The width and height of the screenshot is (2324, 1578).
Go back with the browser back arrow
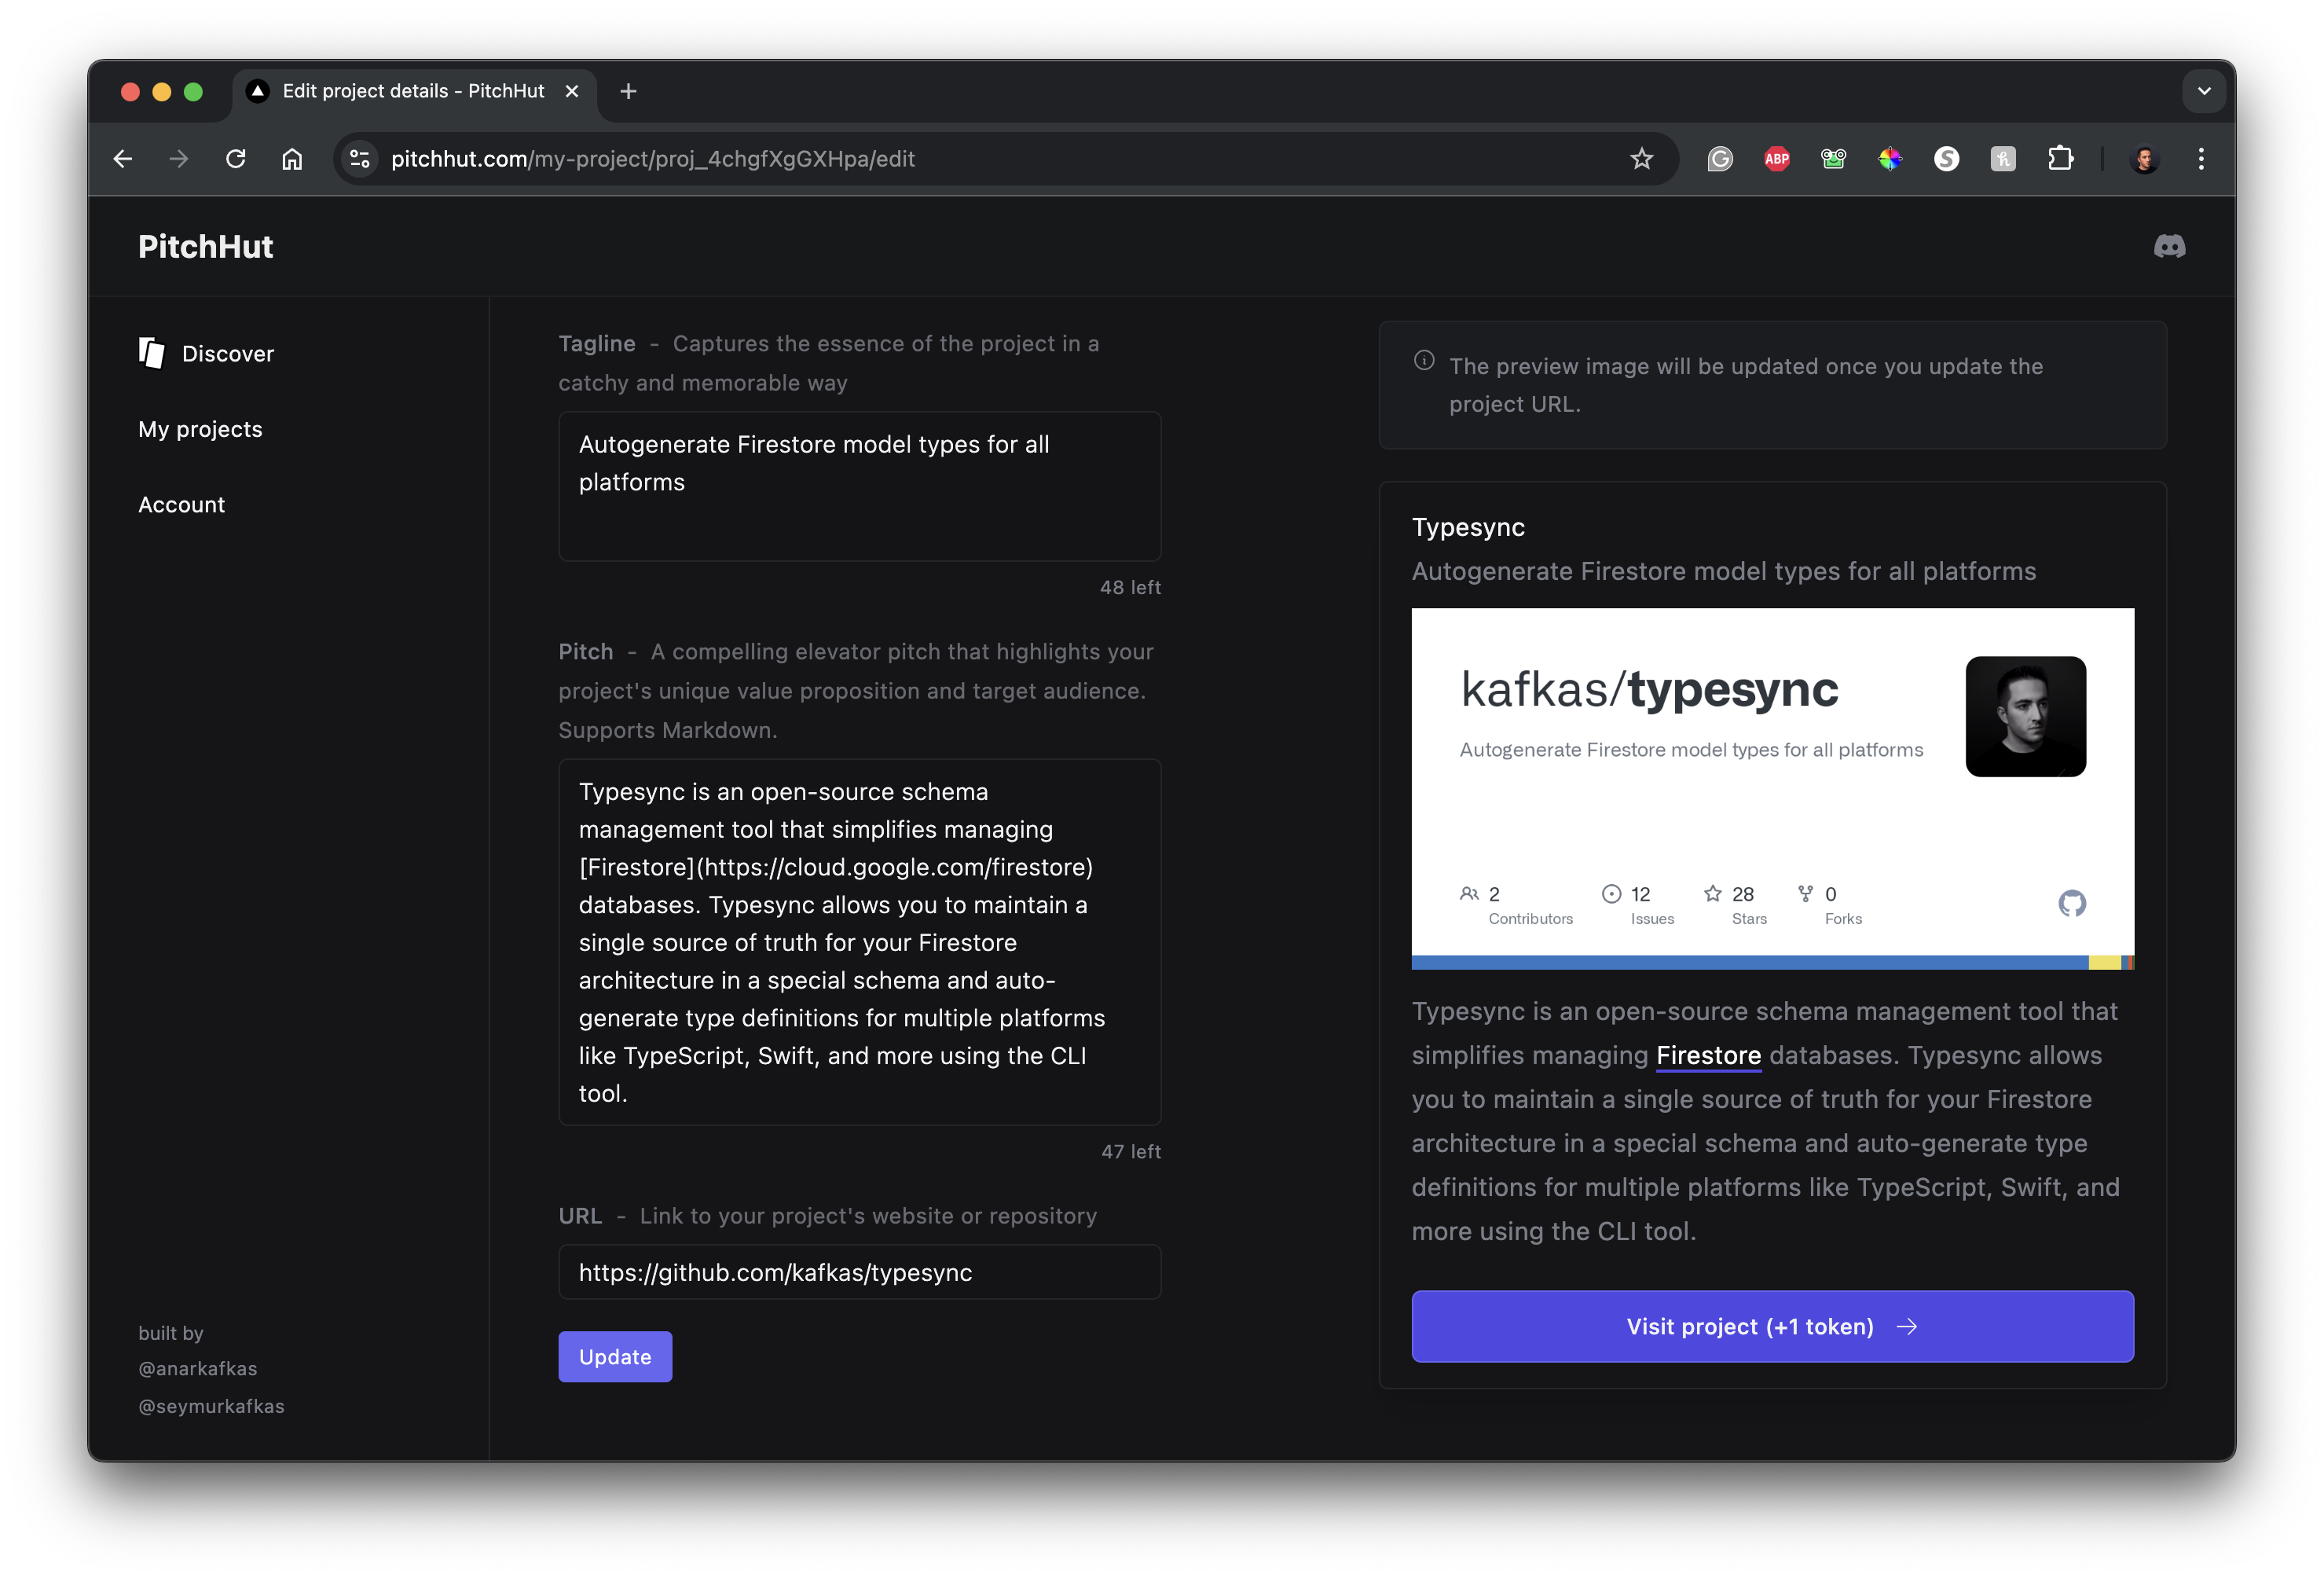122,159
